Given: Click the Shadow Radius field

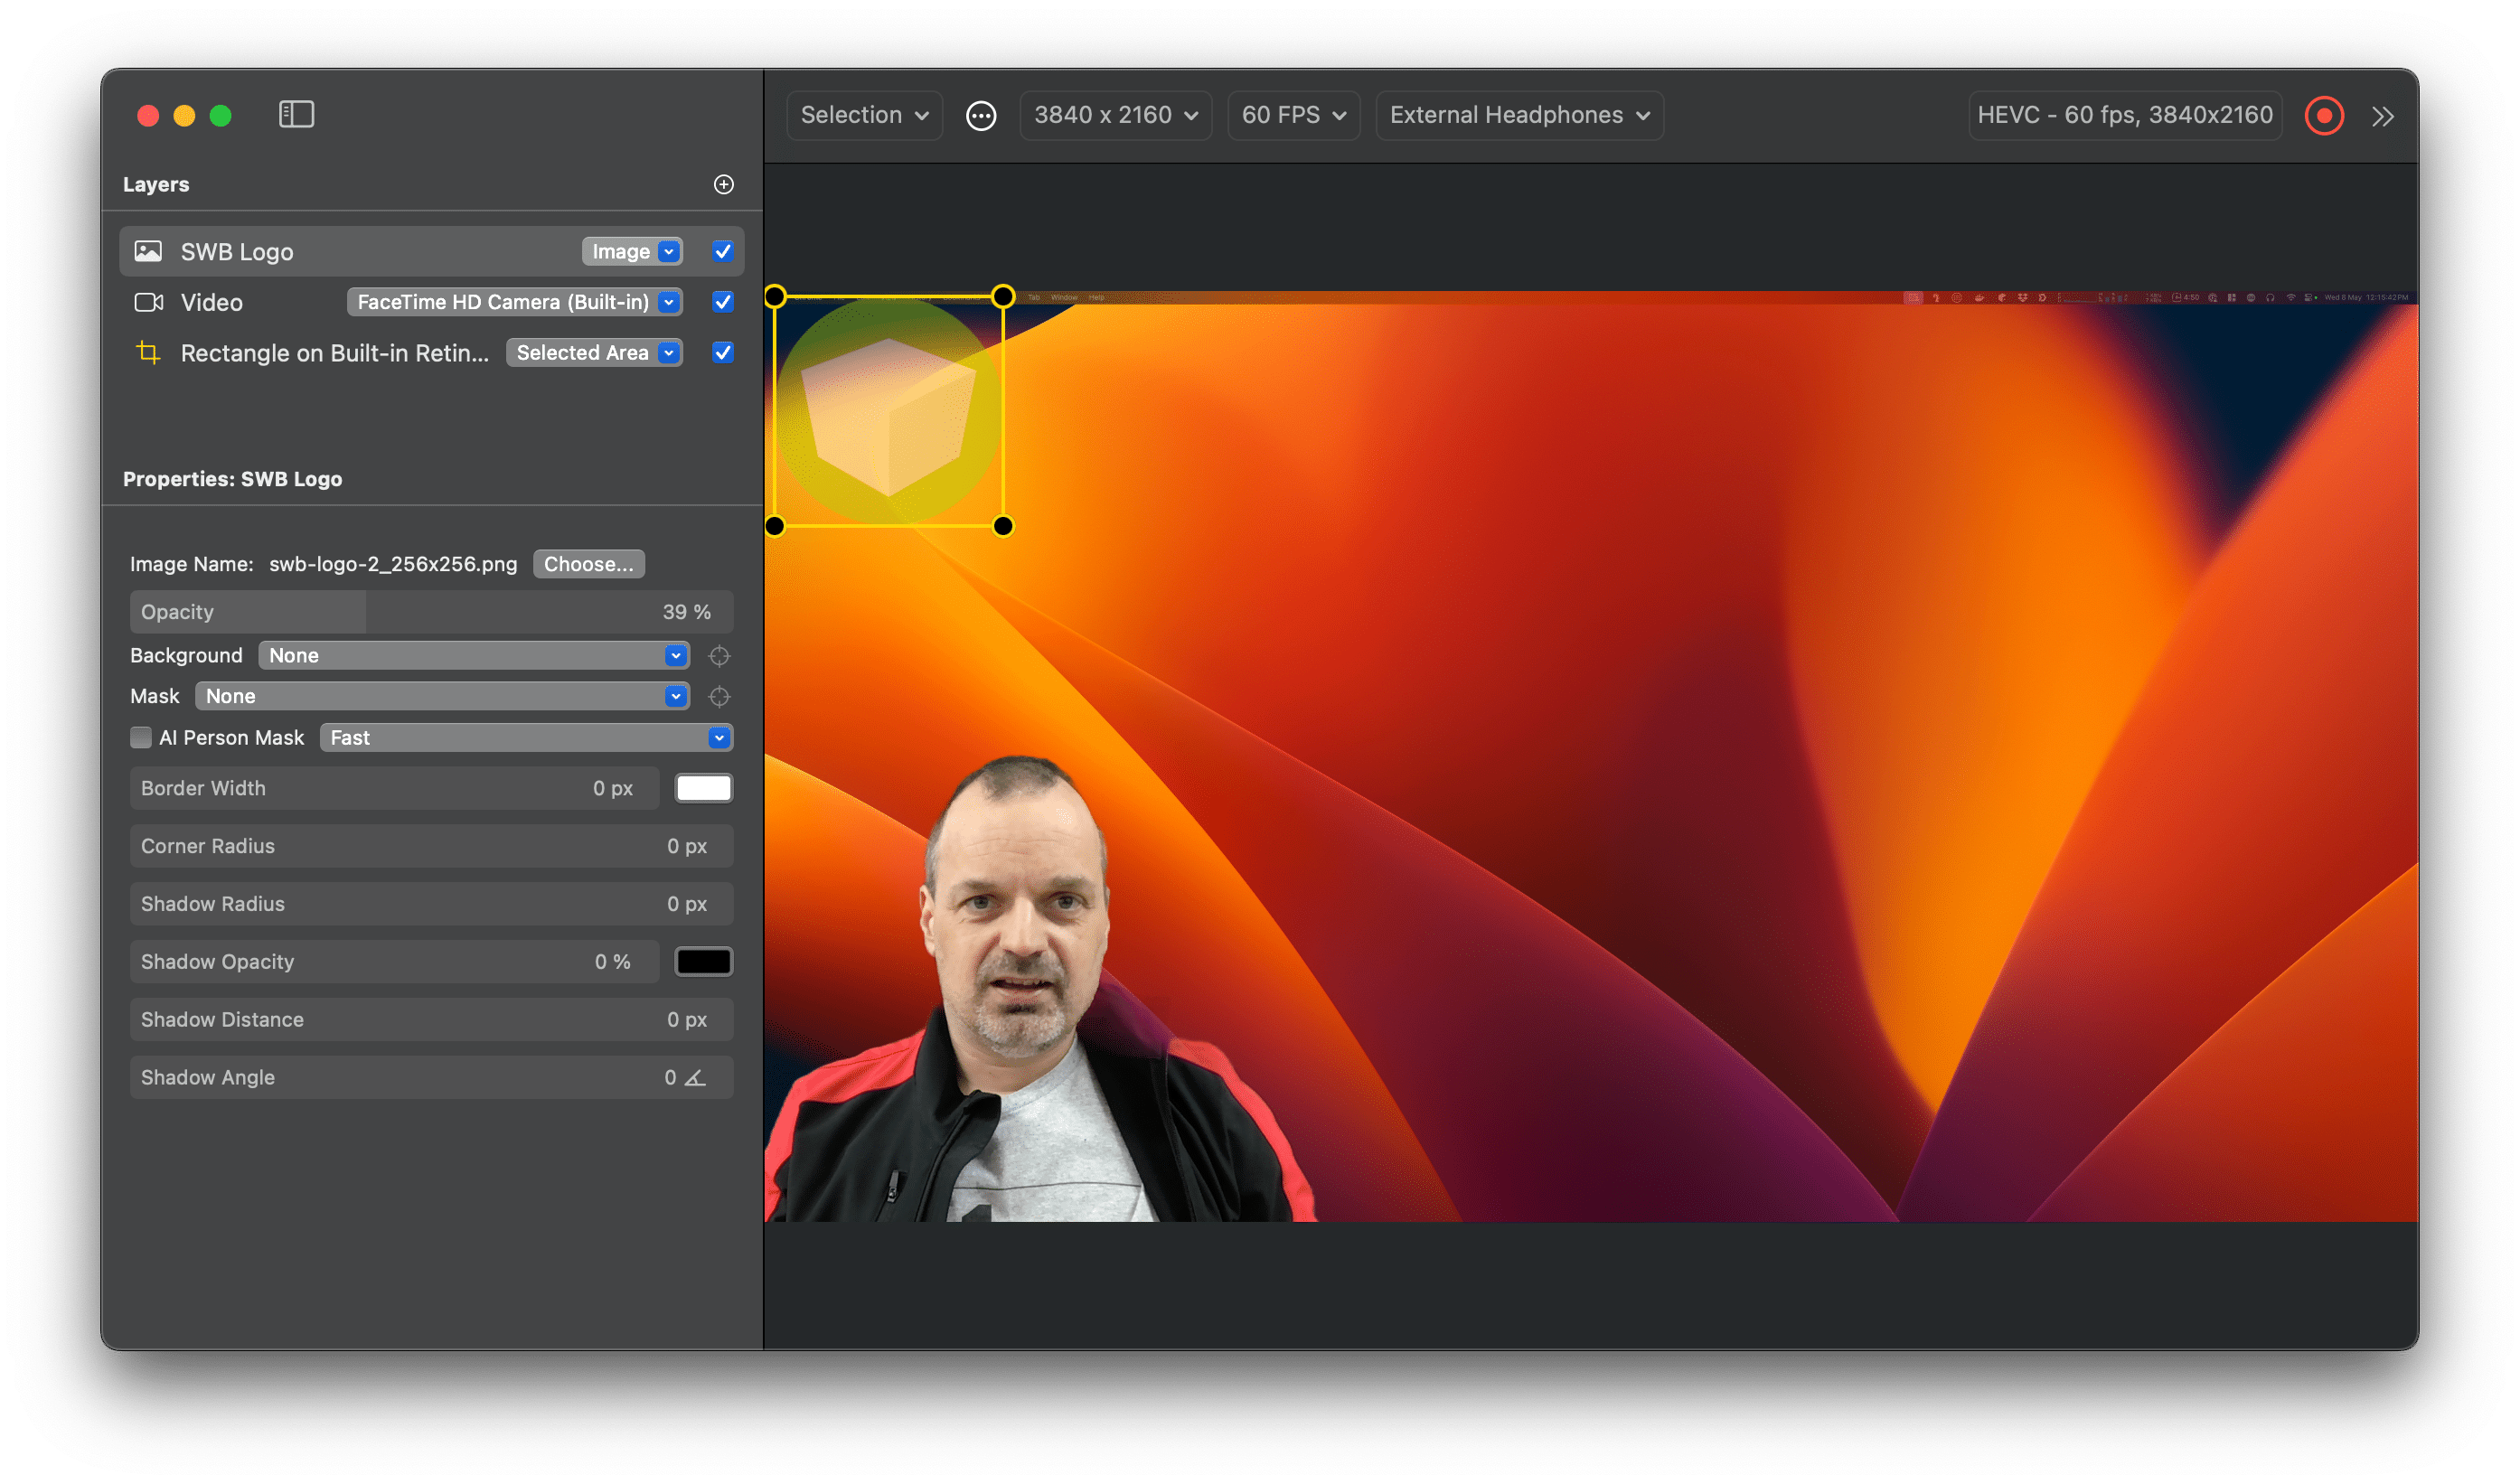Looking at the screenshot, I should tap(432, 904).
